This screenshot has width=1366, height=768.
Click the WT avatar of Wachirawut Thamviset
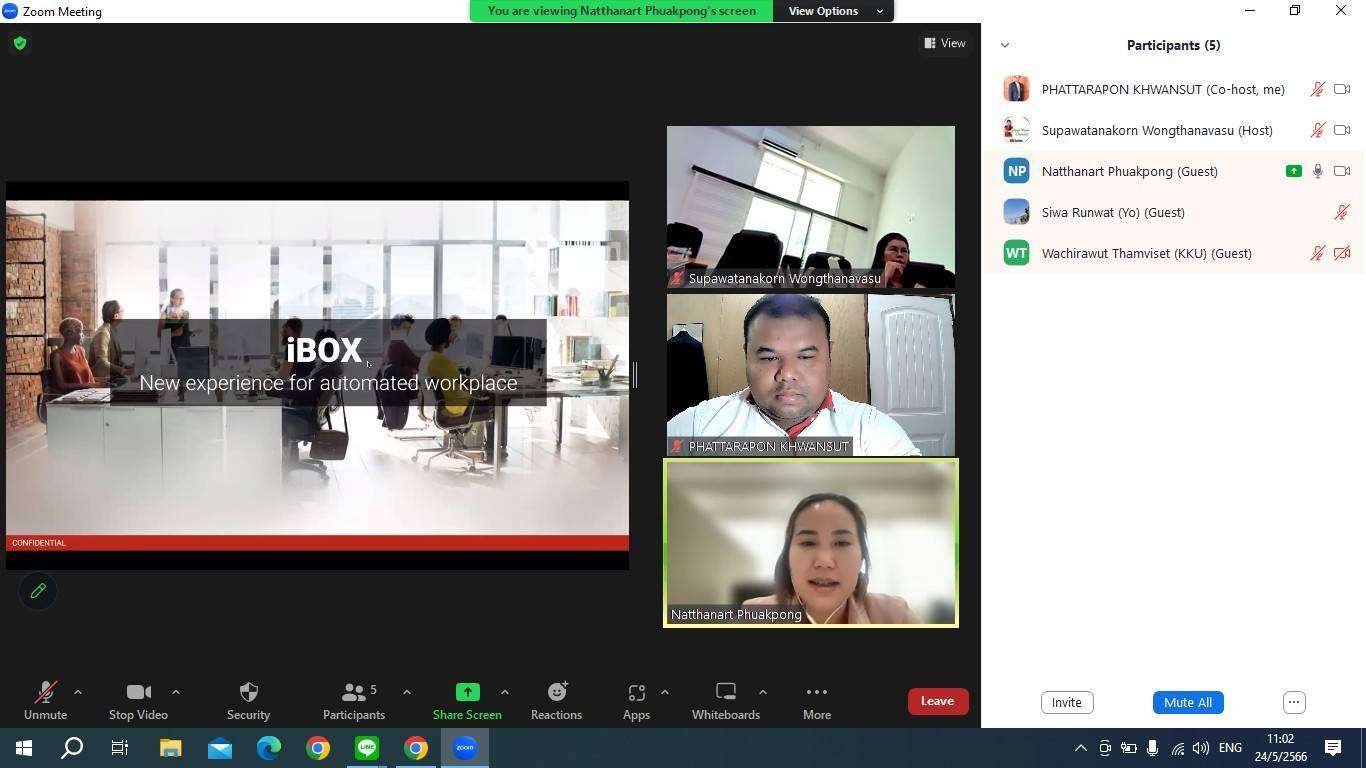tap(1016, 253)
